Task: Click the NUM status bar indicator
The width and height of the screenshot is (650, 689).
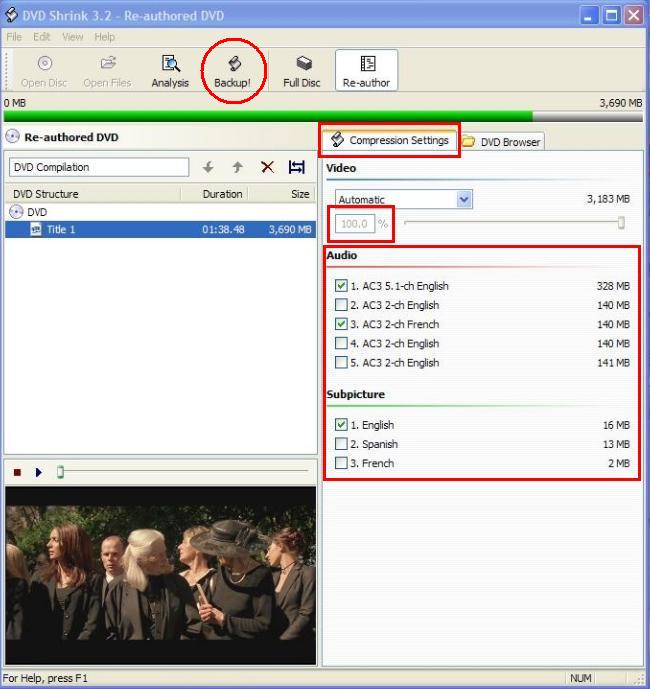Action: [x=580, y=678]
